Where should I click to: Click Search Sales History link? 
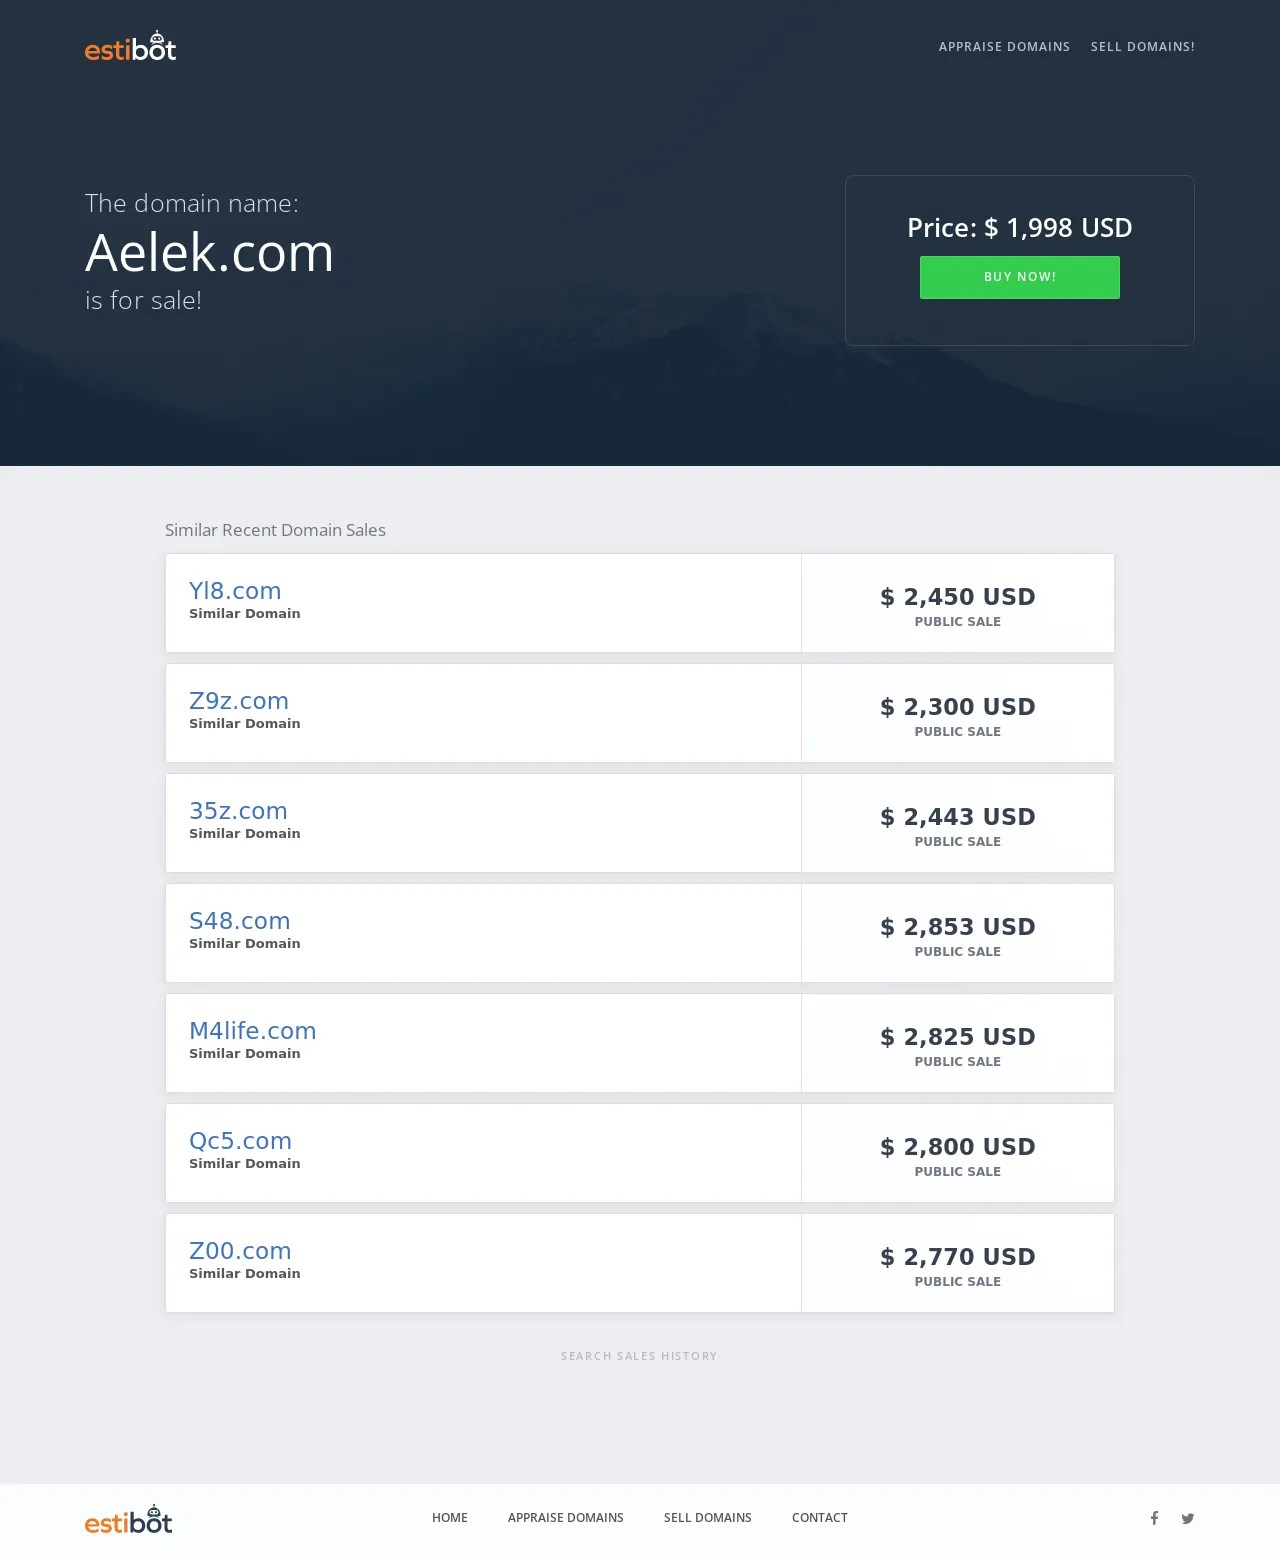tap(639, 1356)
